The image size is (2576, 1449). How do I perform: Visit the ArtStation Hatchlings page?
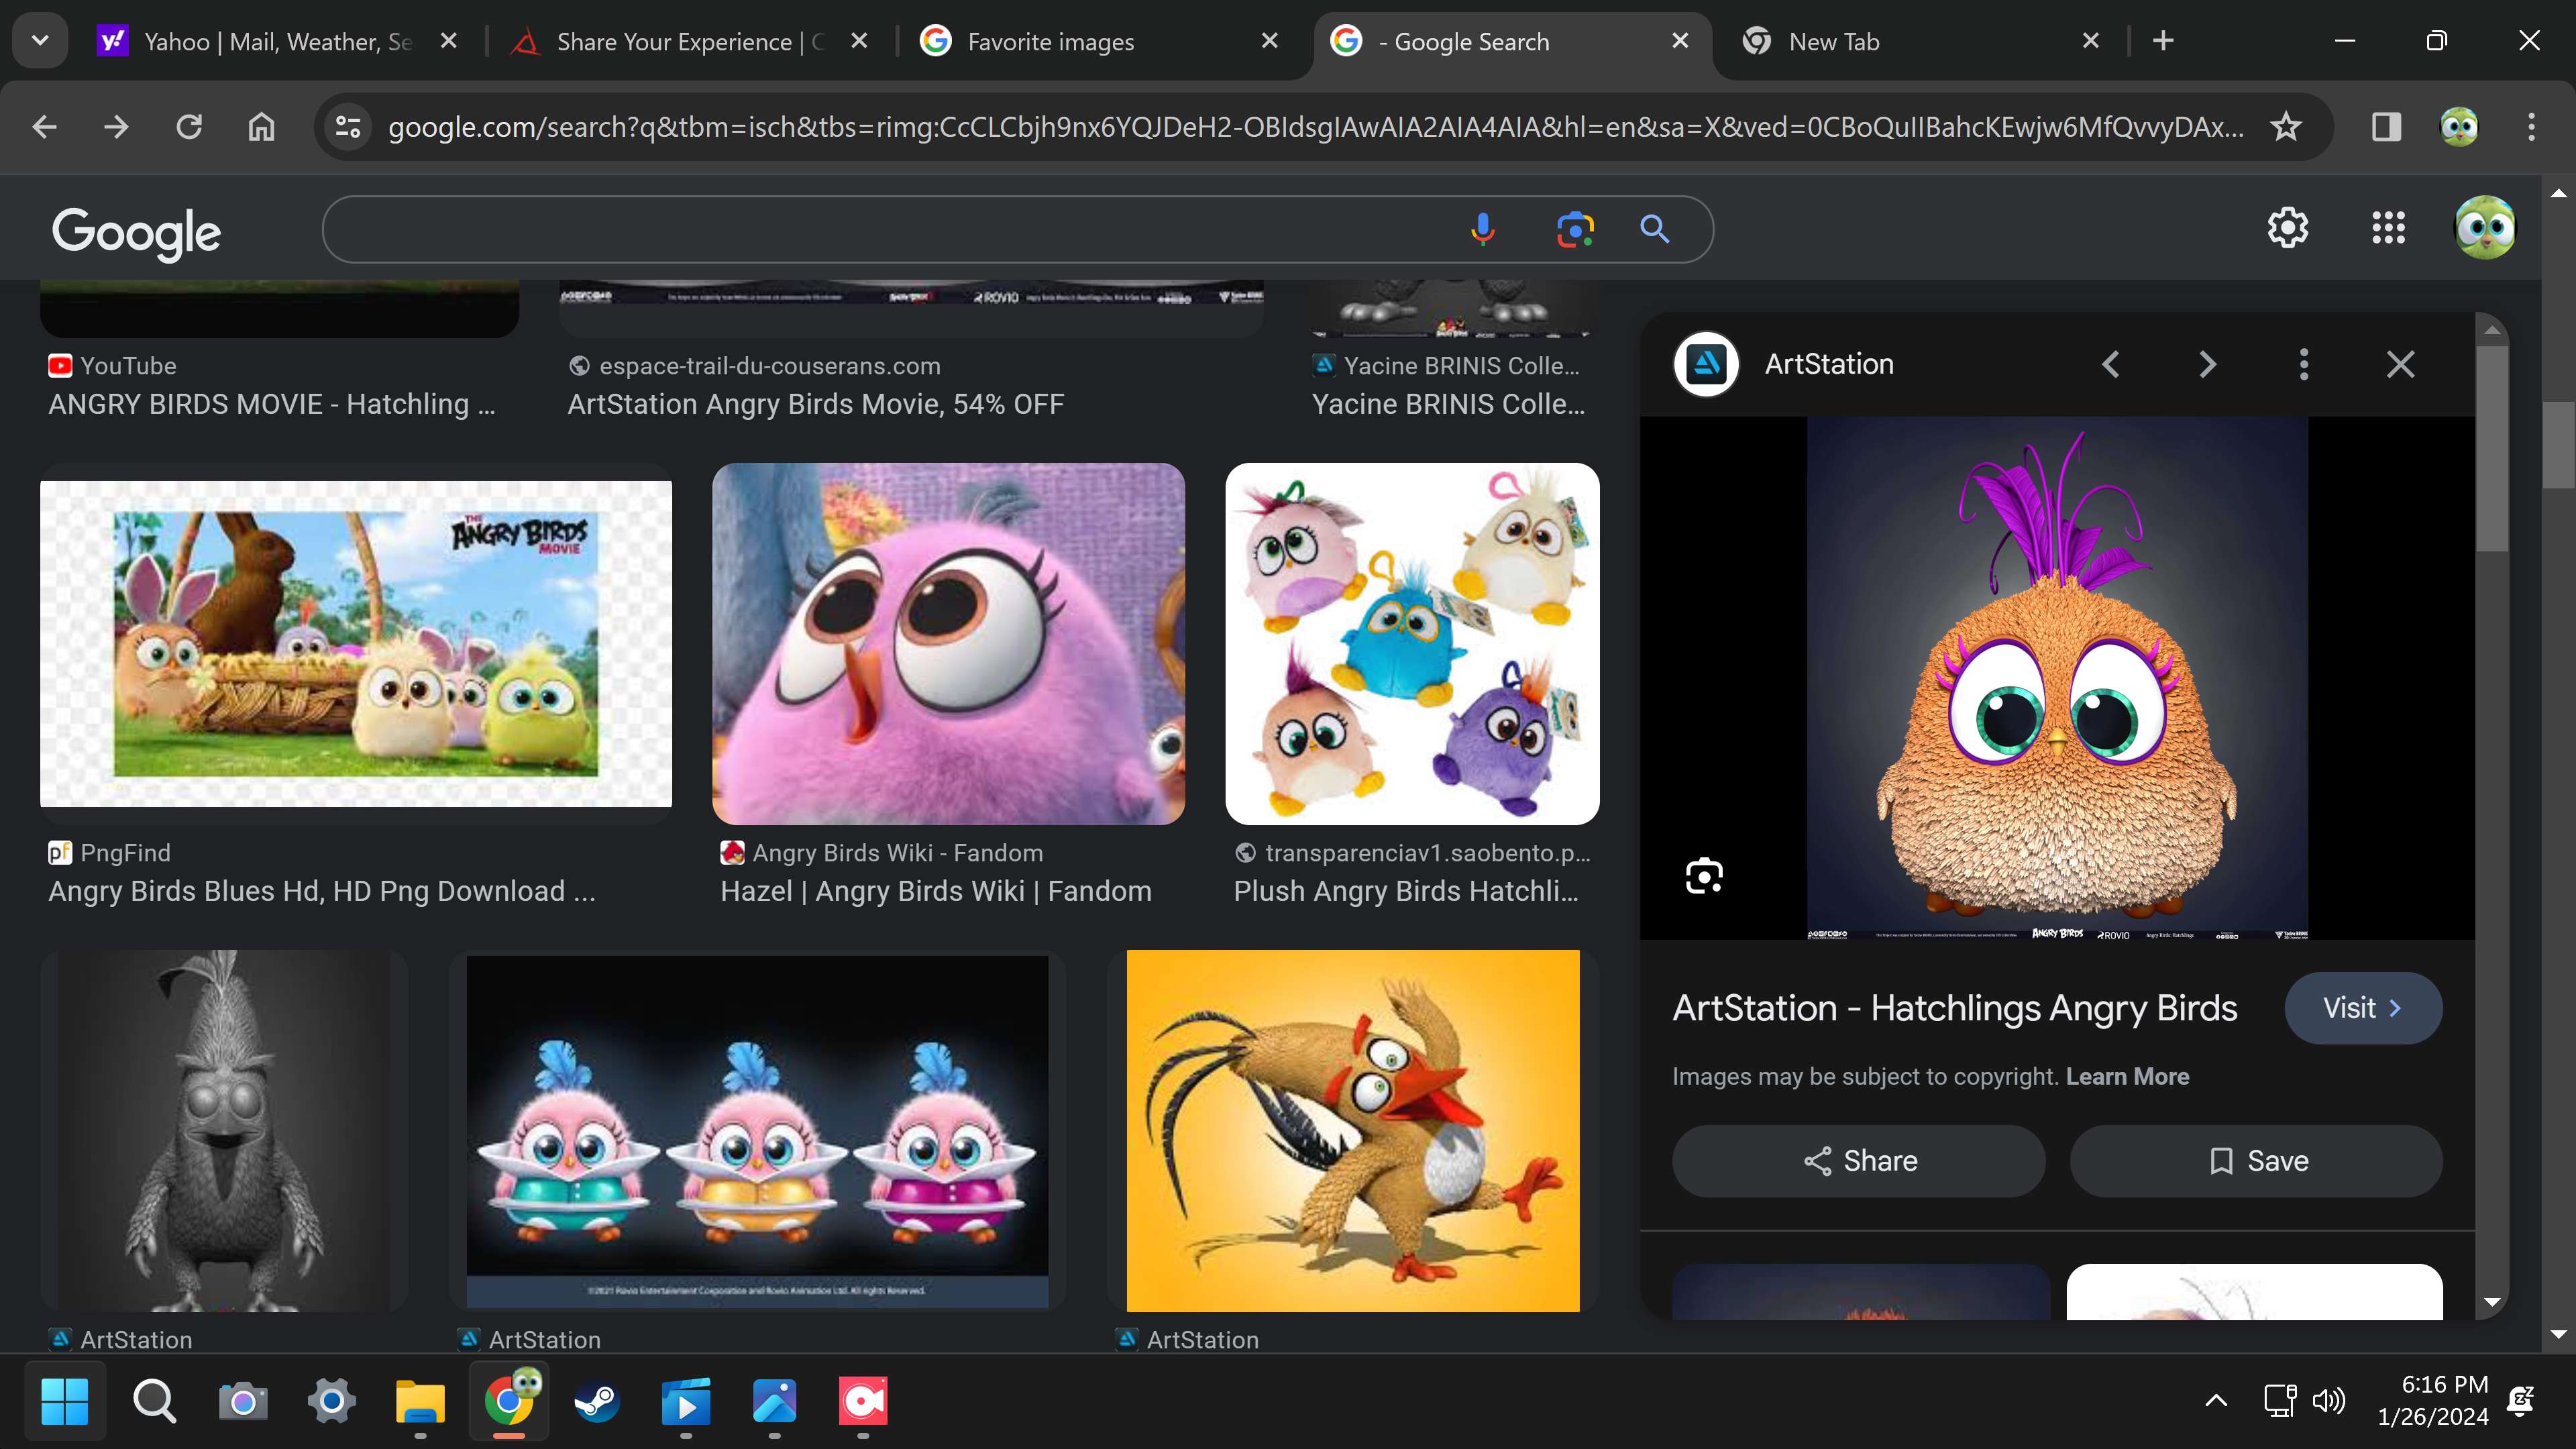coord(2363,1008)
